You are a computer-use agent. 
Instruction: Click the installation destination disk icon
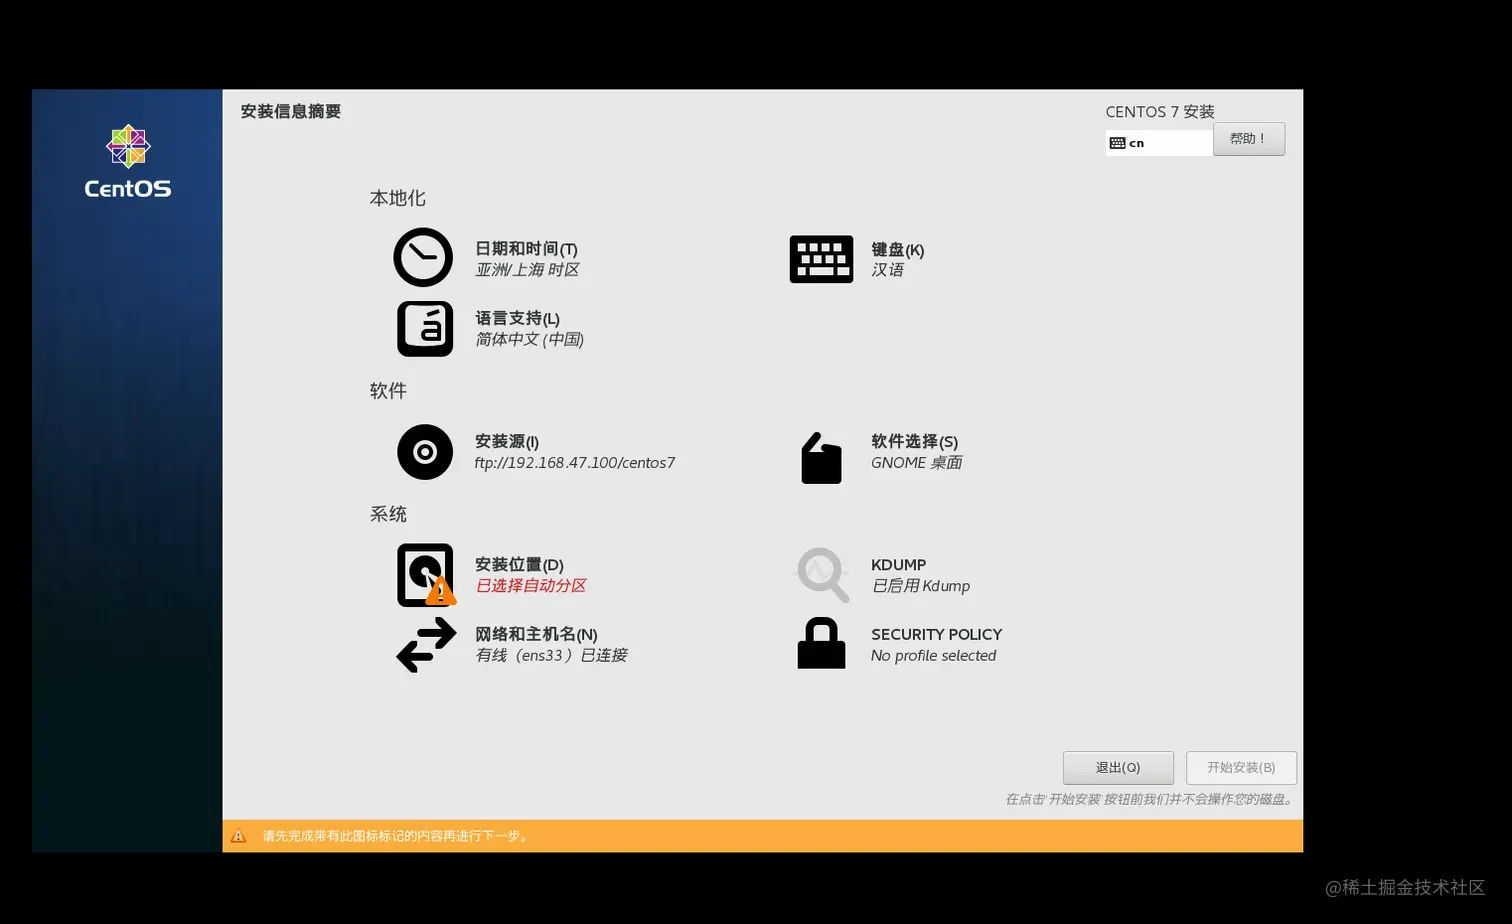pyautogui.click(x=426, y=575)
